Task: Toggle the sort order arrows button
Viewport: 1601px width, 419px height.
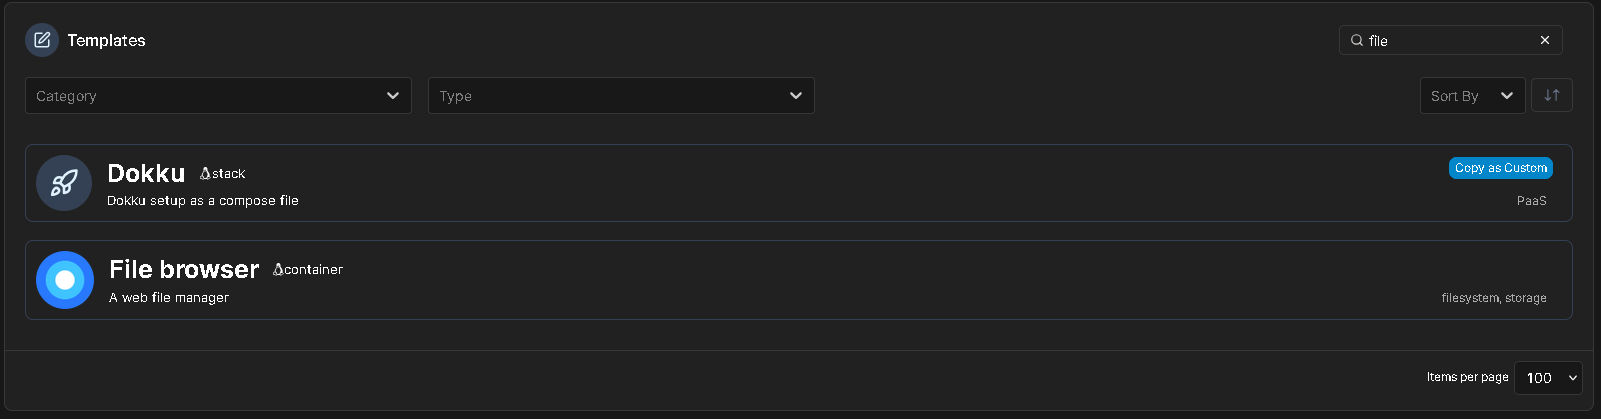Action: coord(1552,96)
